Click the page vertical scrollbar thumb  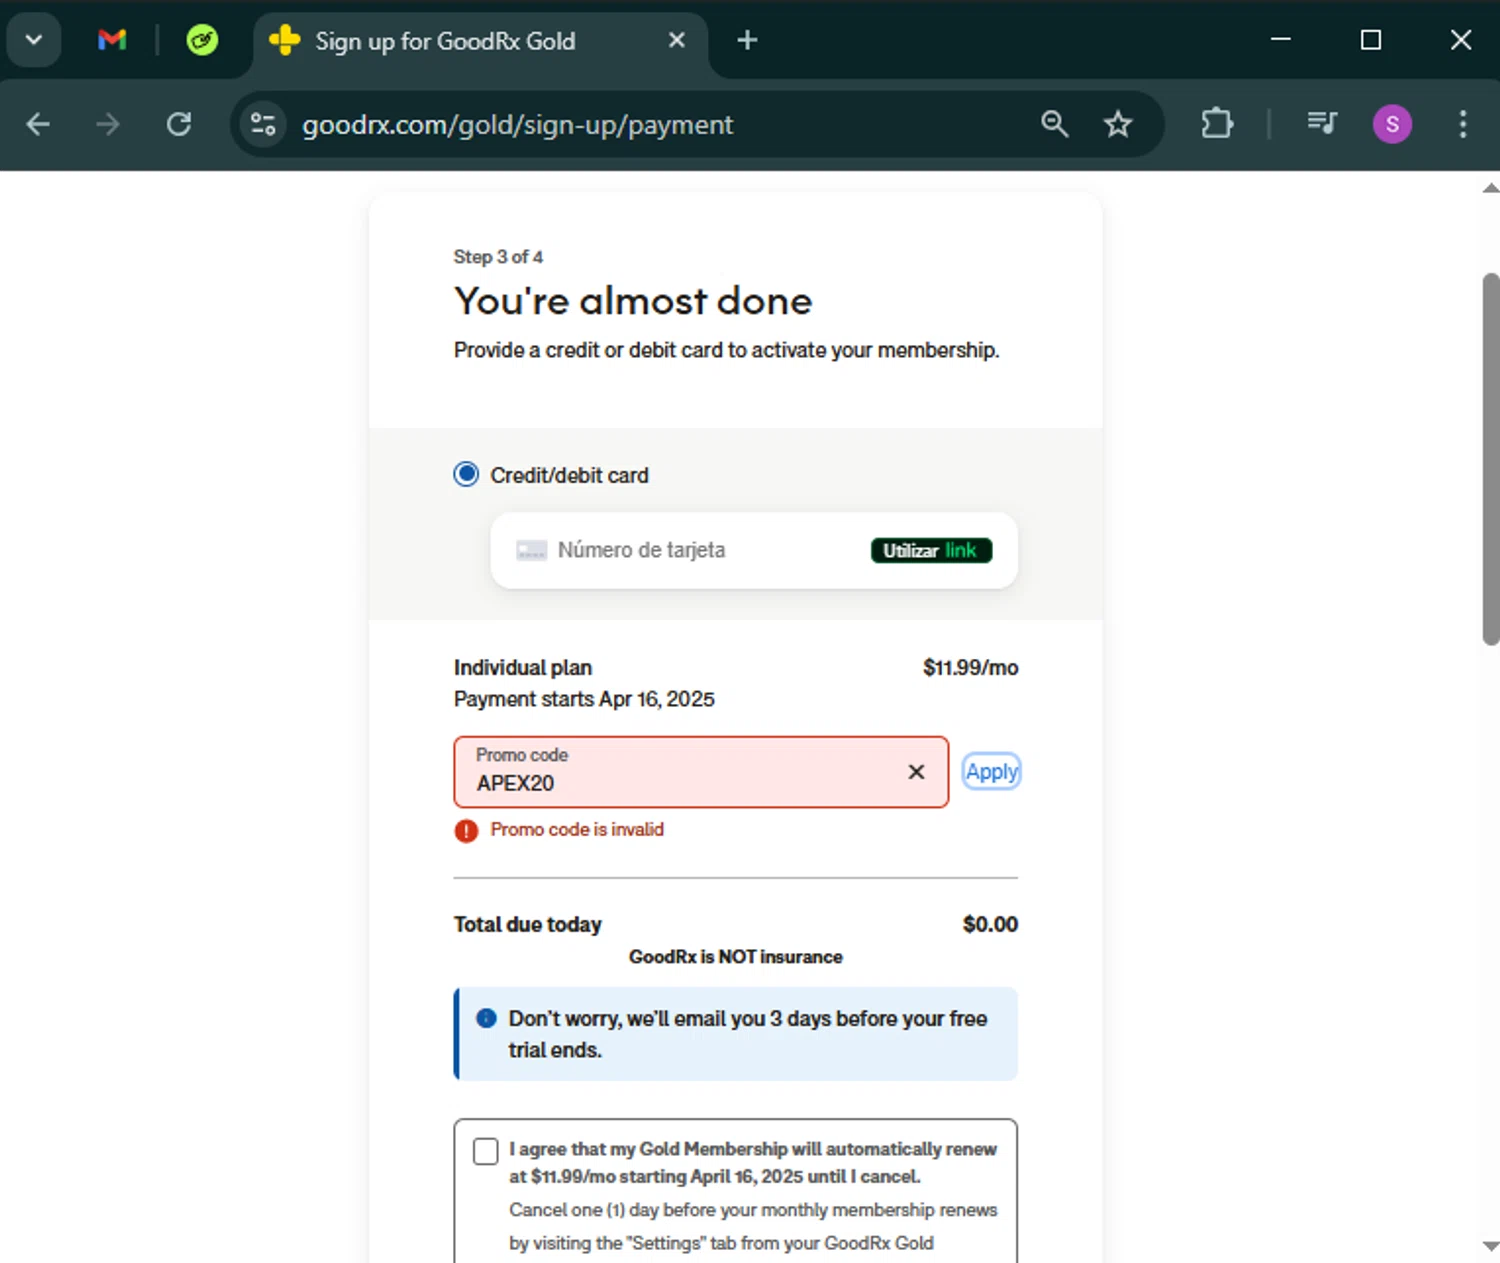(1491, 459)
